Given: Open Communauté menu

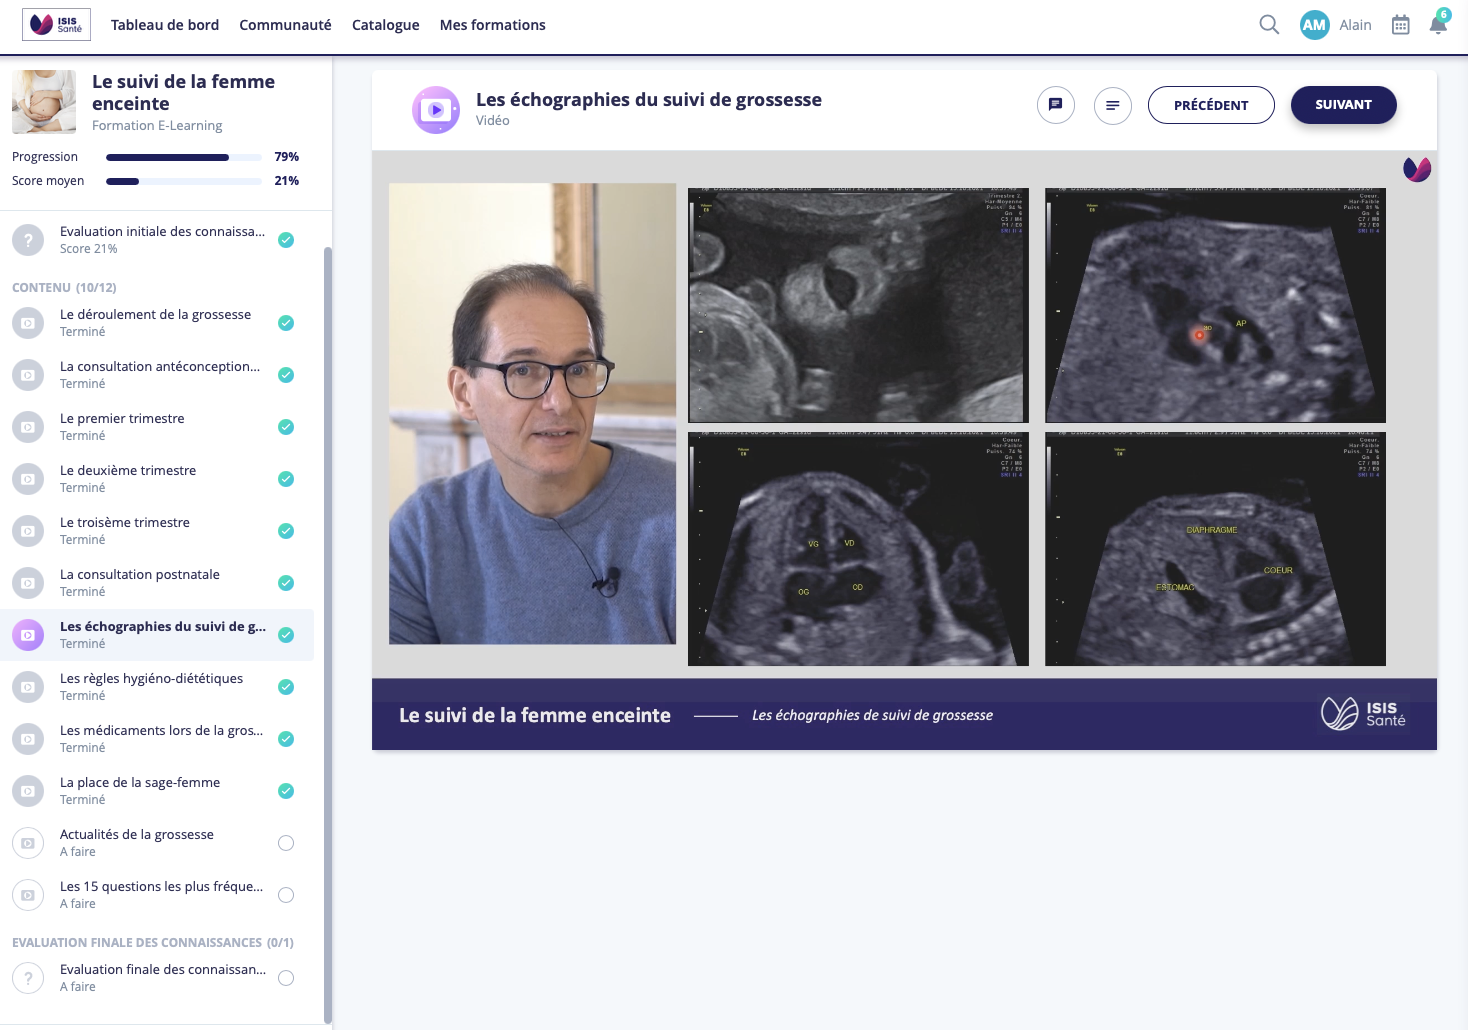Looking at the screenshot, I should (x=285, y=25).
